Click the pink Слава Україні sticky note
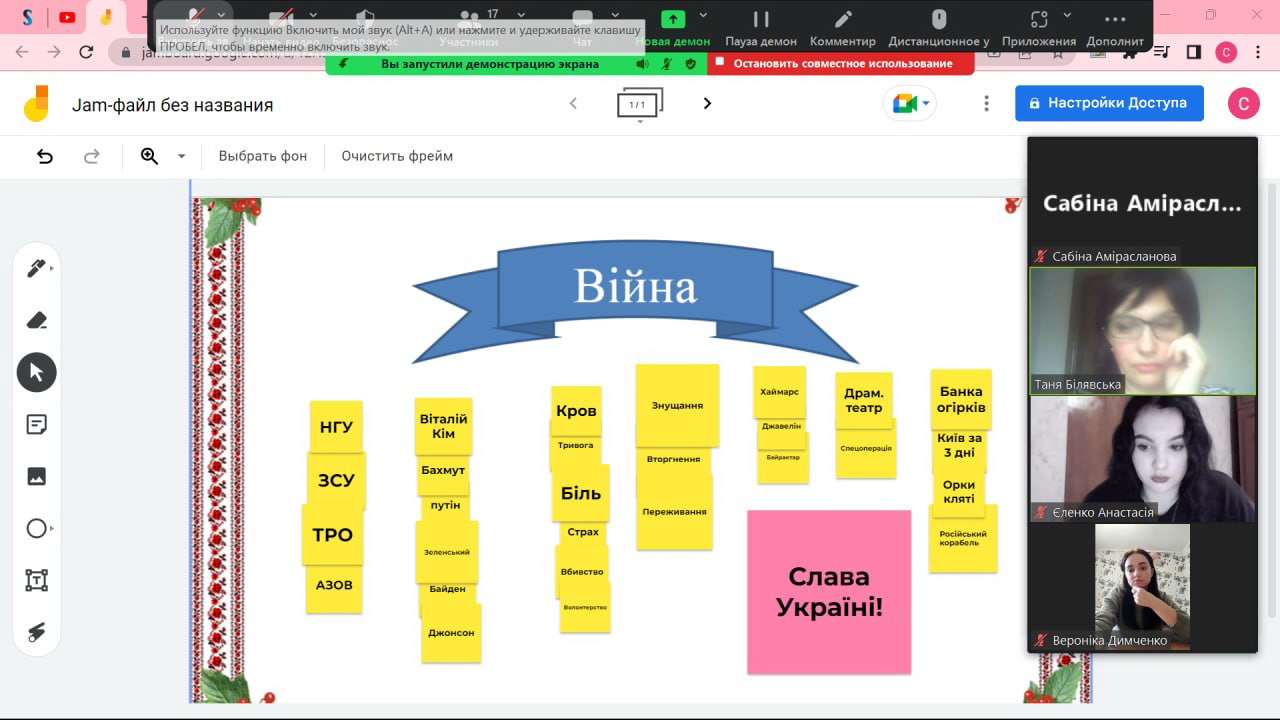This screenshot has width=1280, height=720. 829,592
